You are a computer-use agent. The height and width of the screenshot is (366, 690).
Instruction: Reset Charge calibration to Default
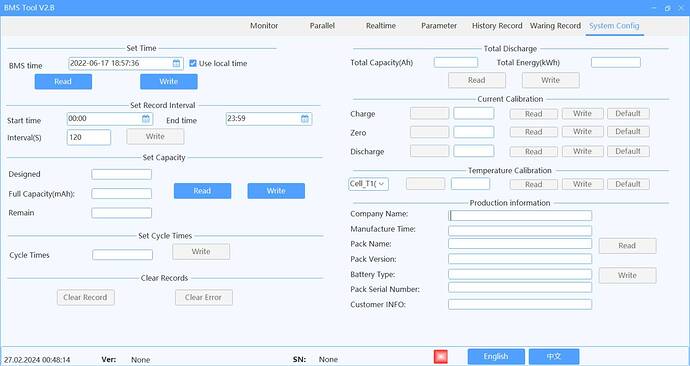628,113
